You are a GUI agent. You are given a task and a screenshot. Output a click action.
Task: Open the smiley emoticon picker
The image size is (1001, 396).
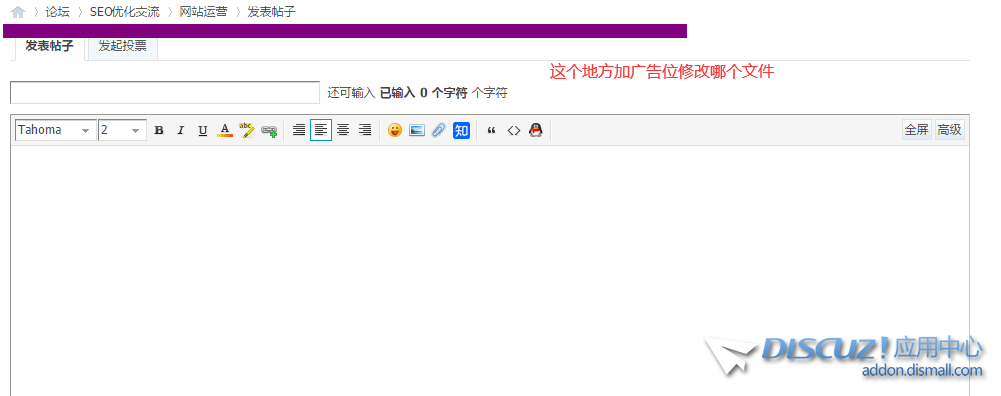coord(395,130)
